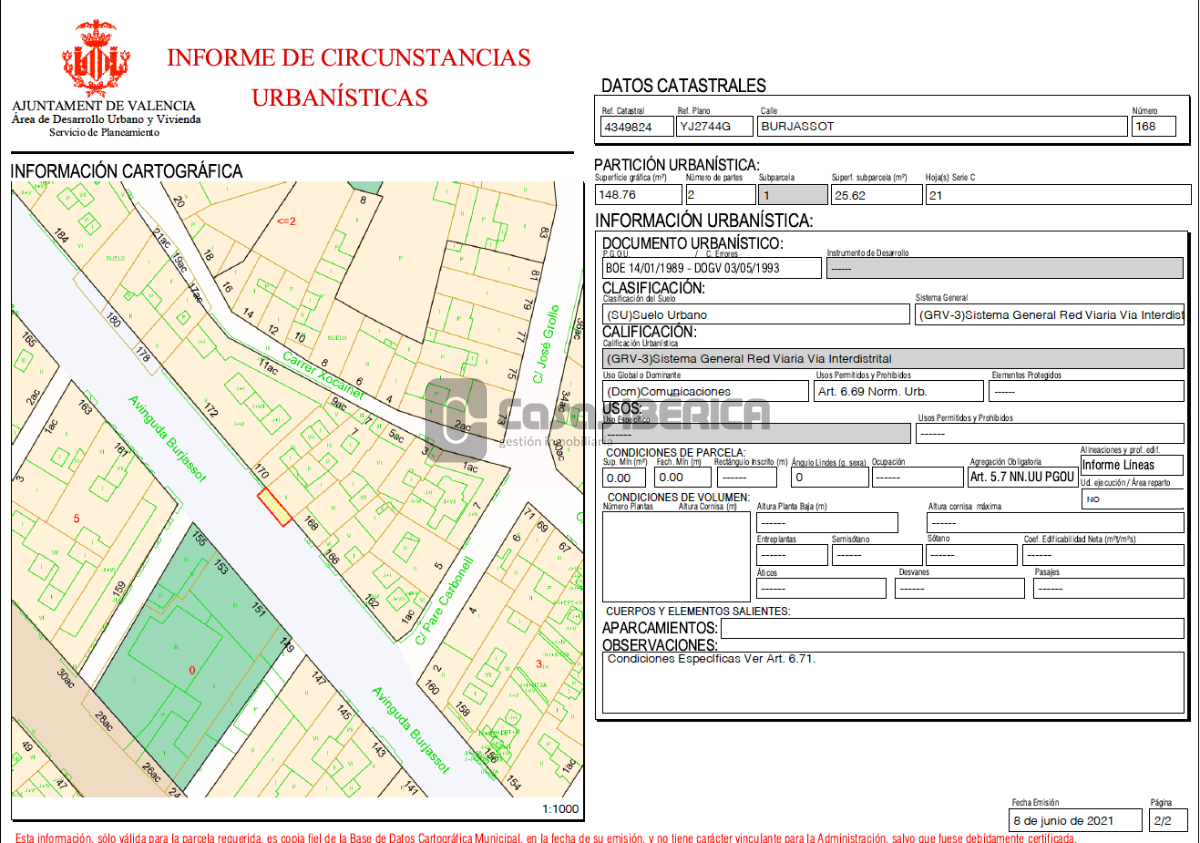Click the 1:1000 map scale label
The height and width of the screenshot is (843, 1200).
[561, 809]
